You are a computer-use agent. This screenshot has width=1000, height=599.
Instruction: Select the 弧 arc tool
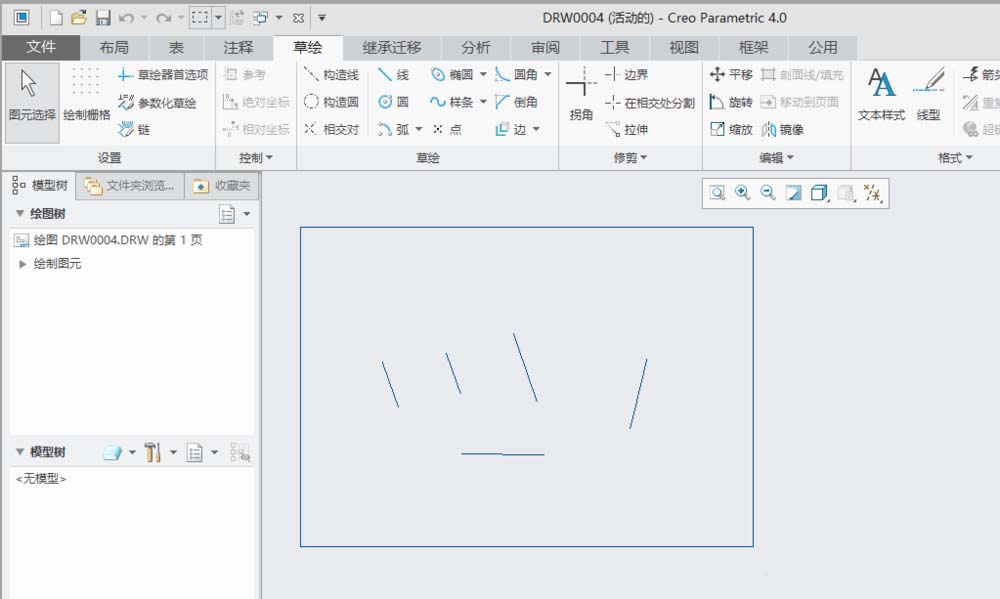point(394,129)
